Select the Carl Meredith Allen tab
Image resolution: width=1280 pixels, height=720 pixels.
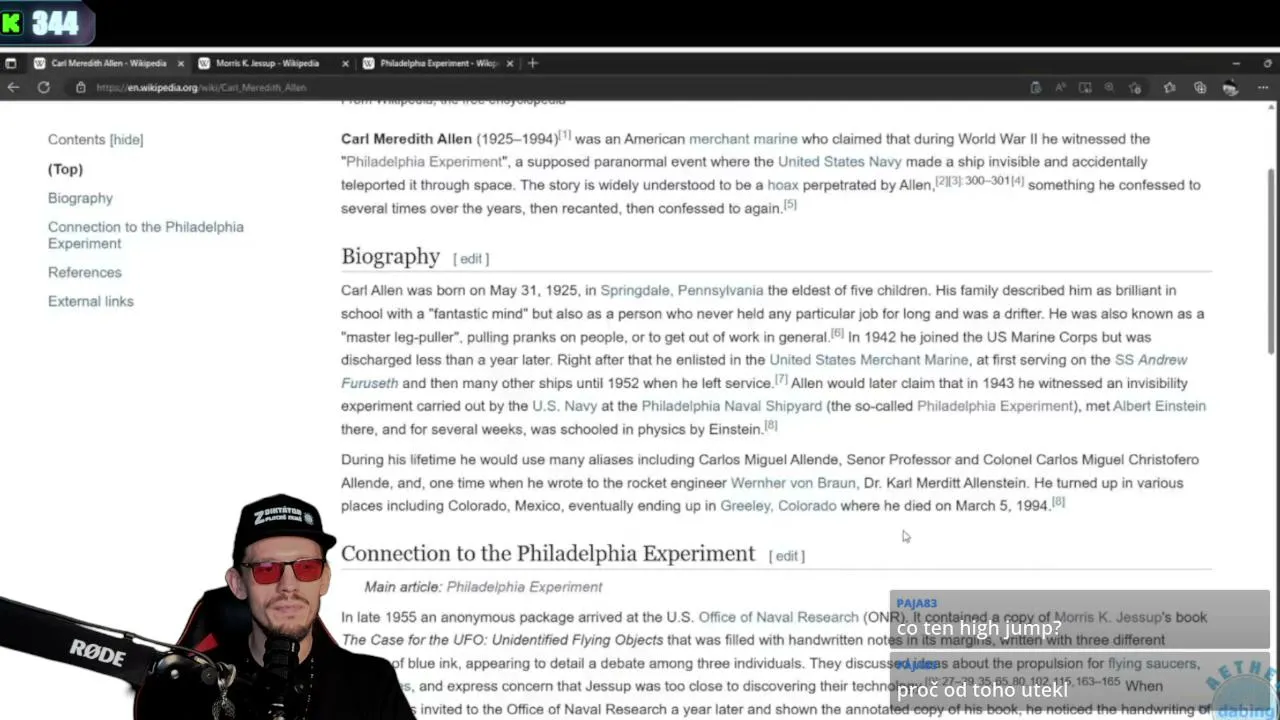tap(108, 63)
